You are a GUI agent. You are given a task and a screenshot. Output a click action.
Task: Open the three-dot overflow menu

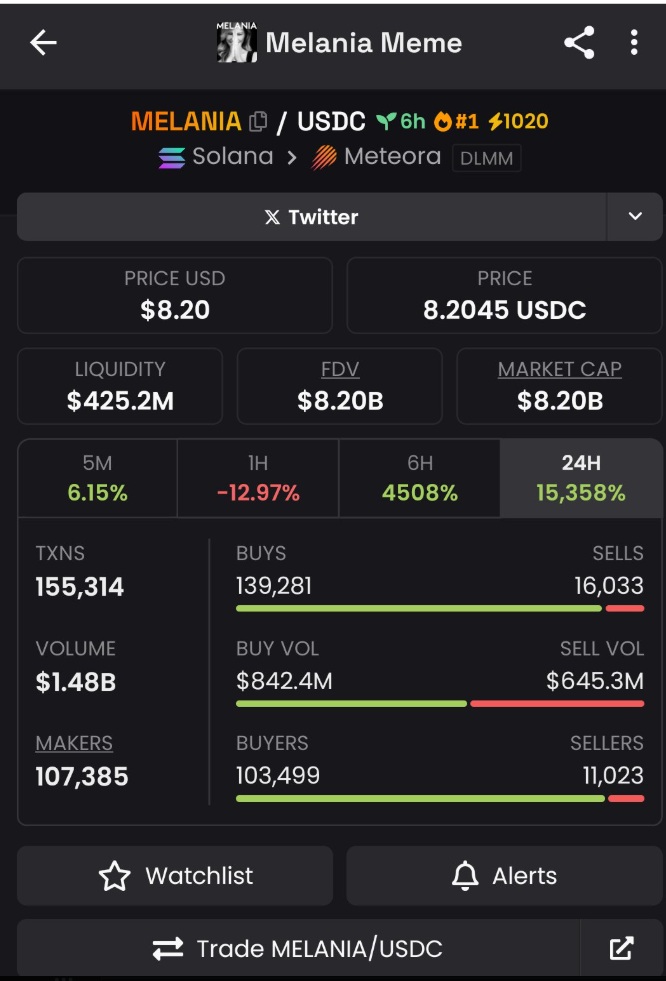tap(634, 42)
